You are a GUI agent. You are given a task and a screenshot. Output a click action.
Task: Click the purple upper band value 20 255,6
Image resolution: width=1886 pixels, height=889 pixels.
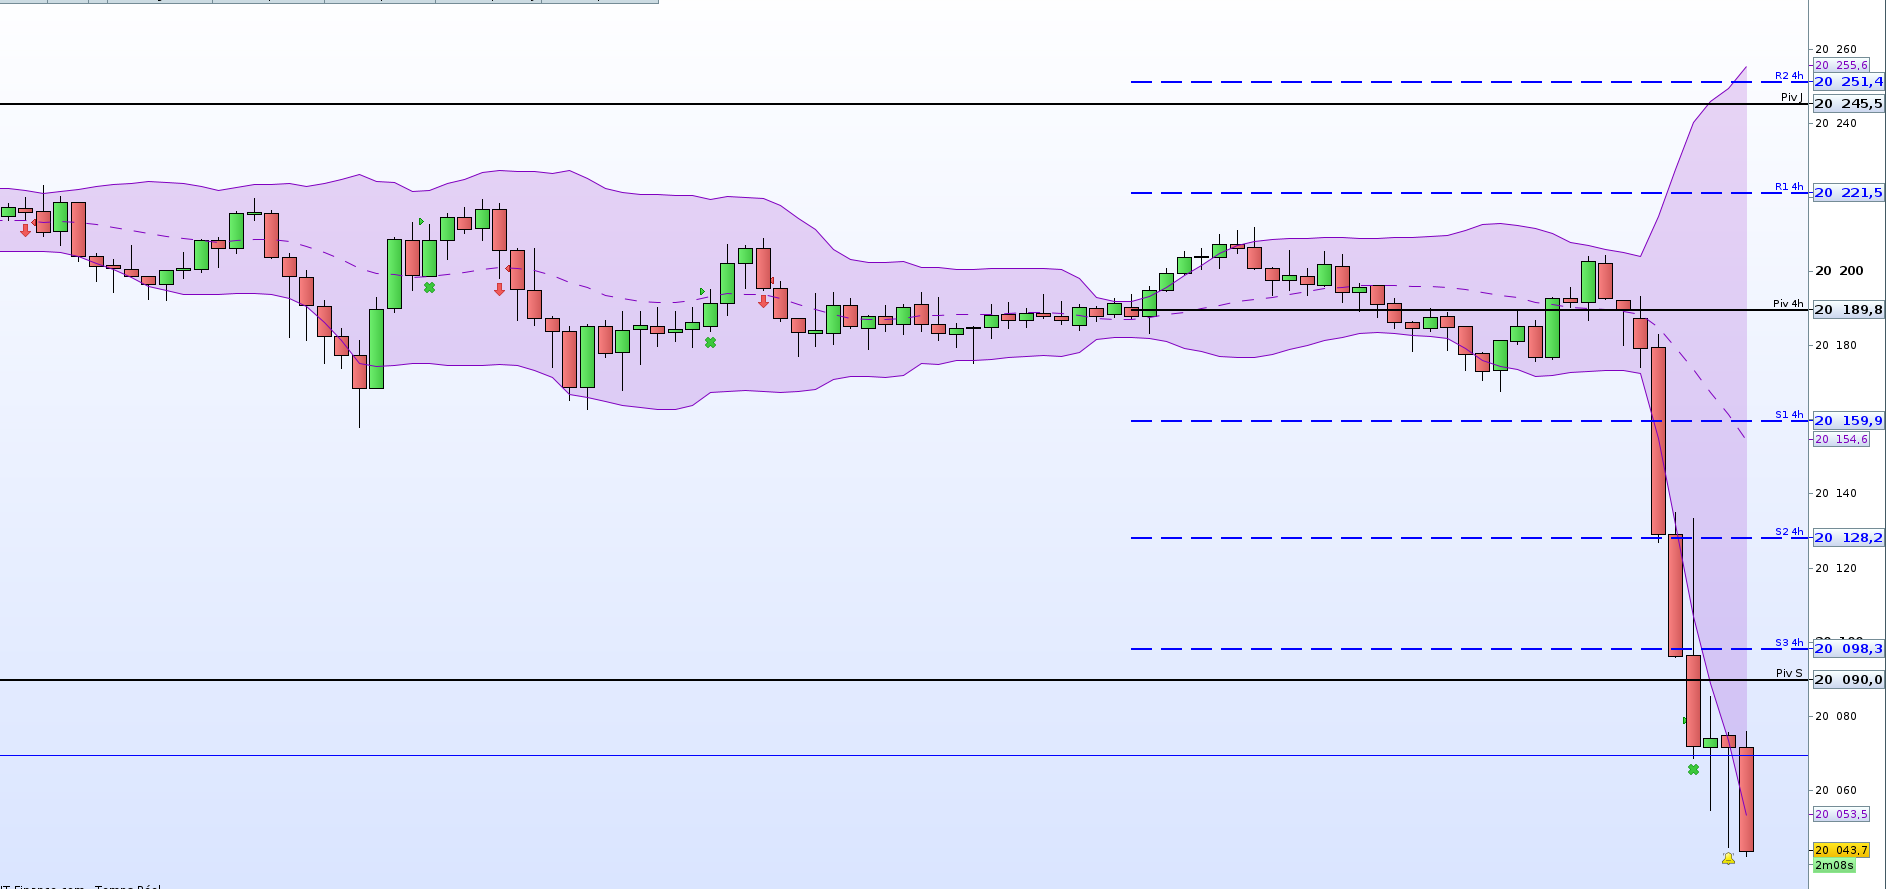pos(1841,65)
